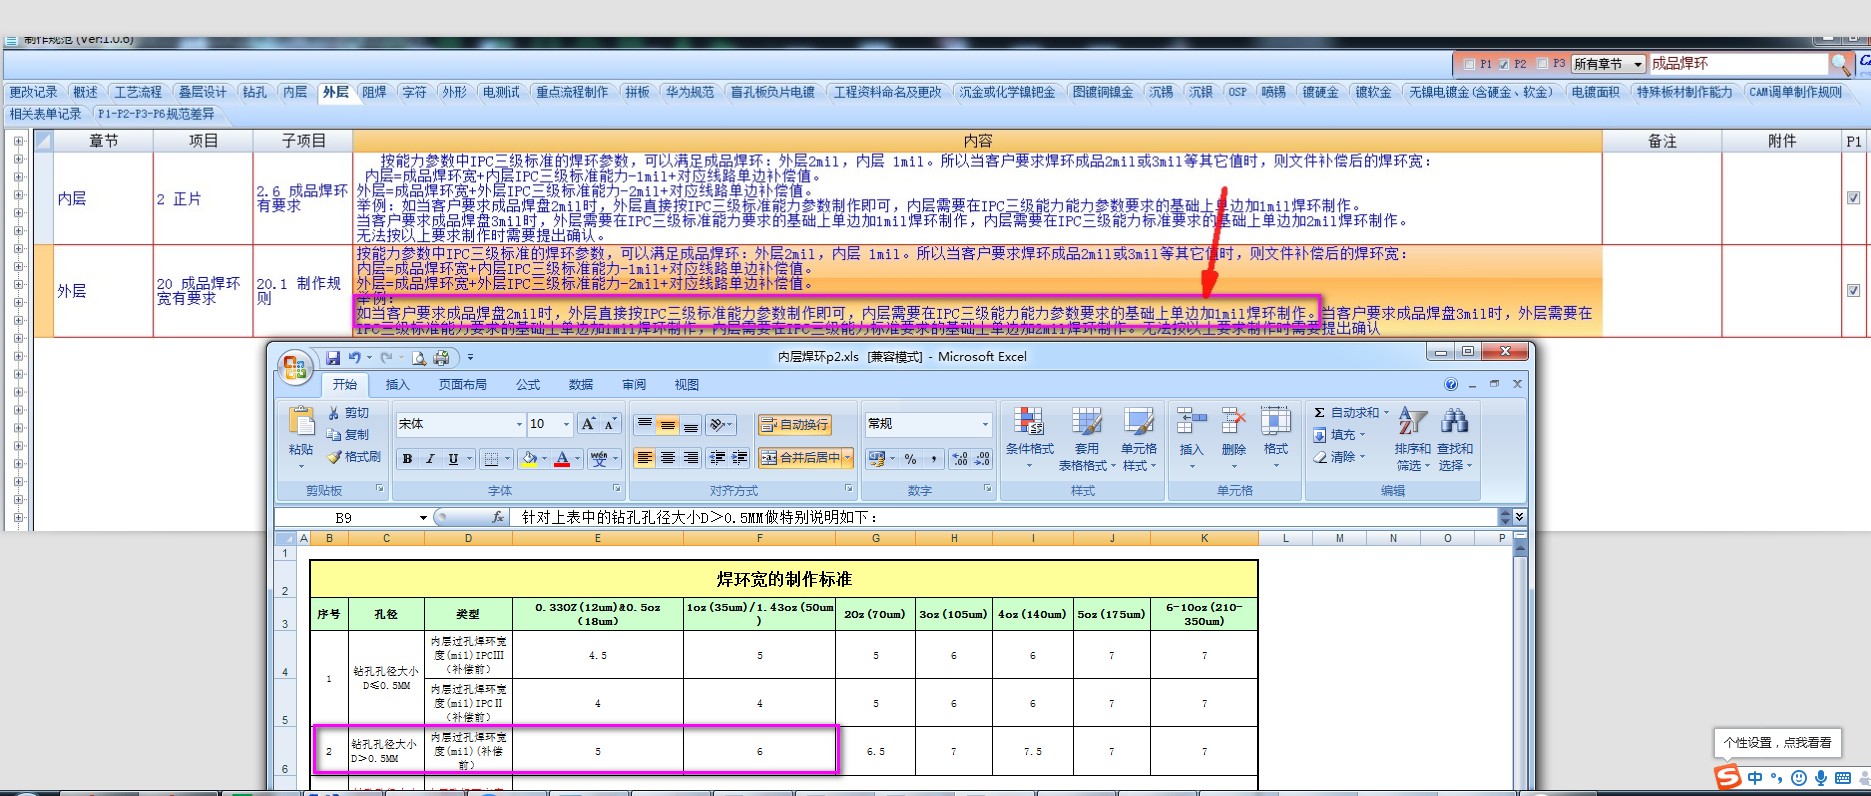Viewport: 1871px width, 796px height.
Task: Align text to the vertical middle
Action: tap(668, 425)
